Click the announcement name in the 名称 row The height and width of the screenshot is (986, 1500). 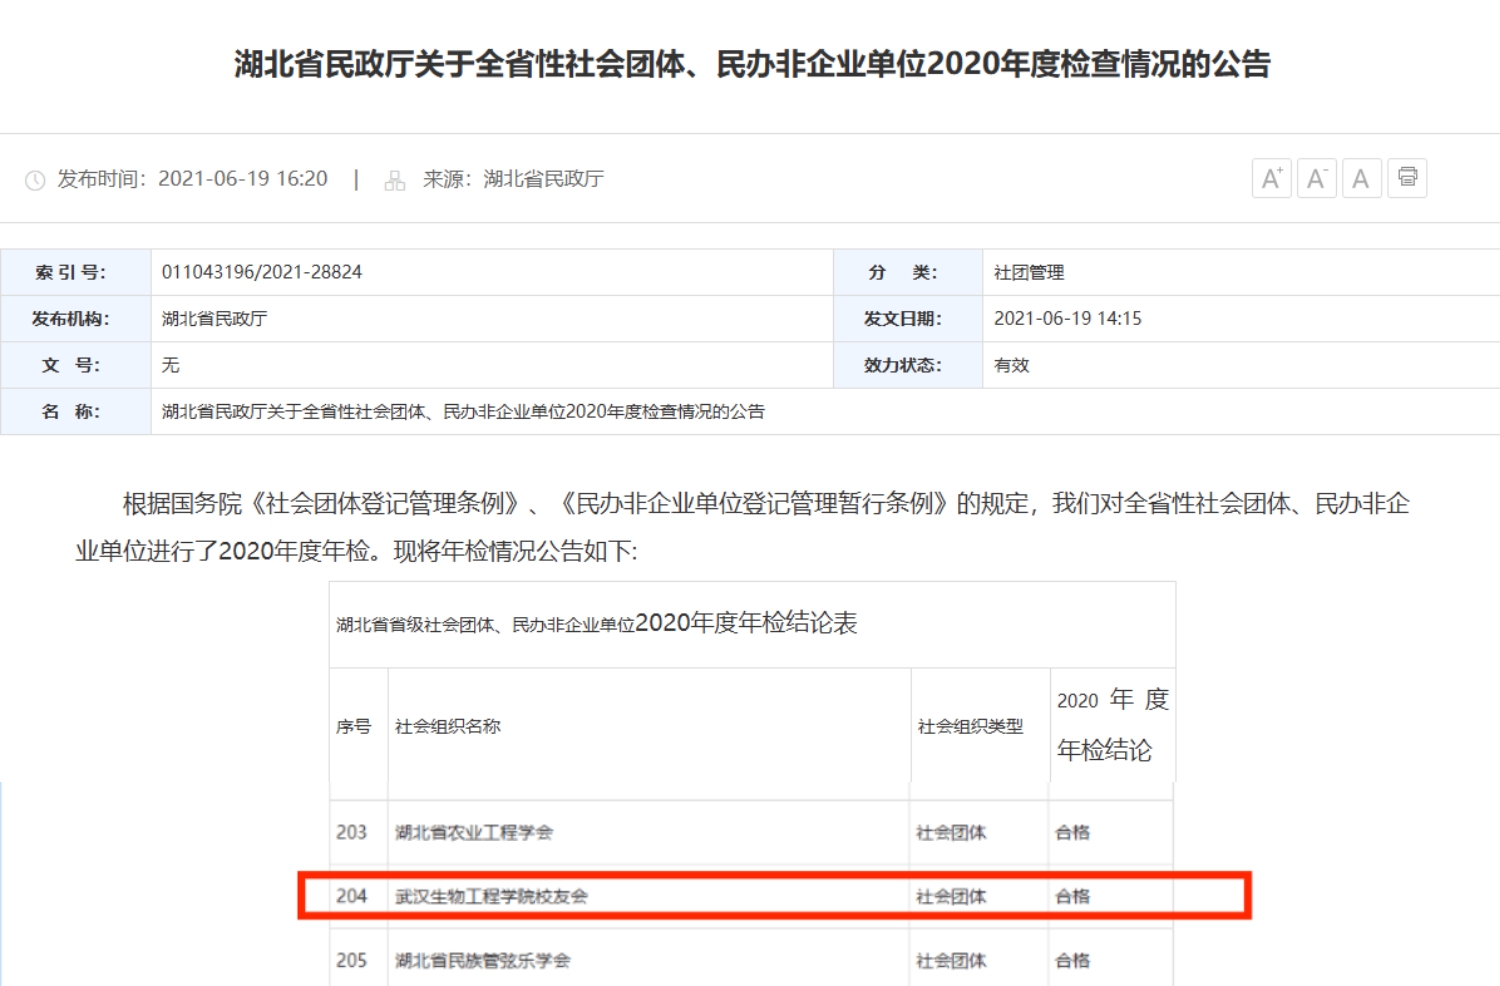[463, 411]
